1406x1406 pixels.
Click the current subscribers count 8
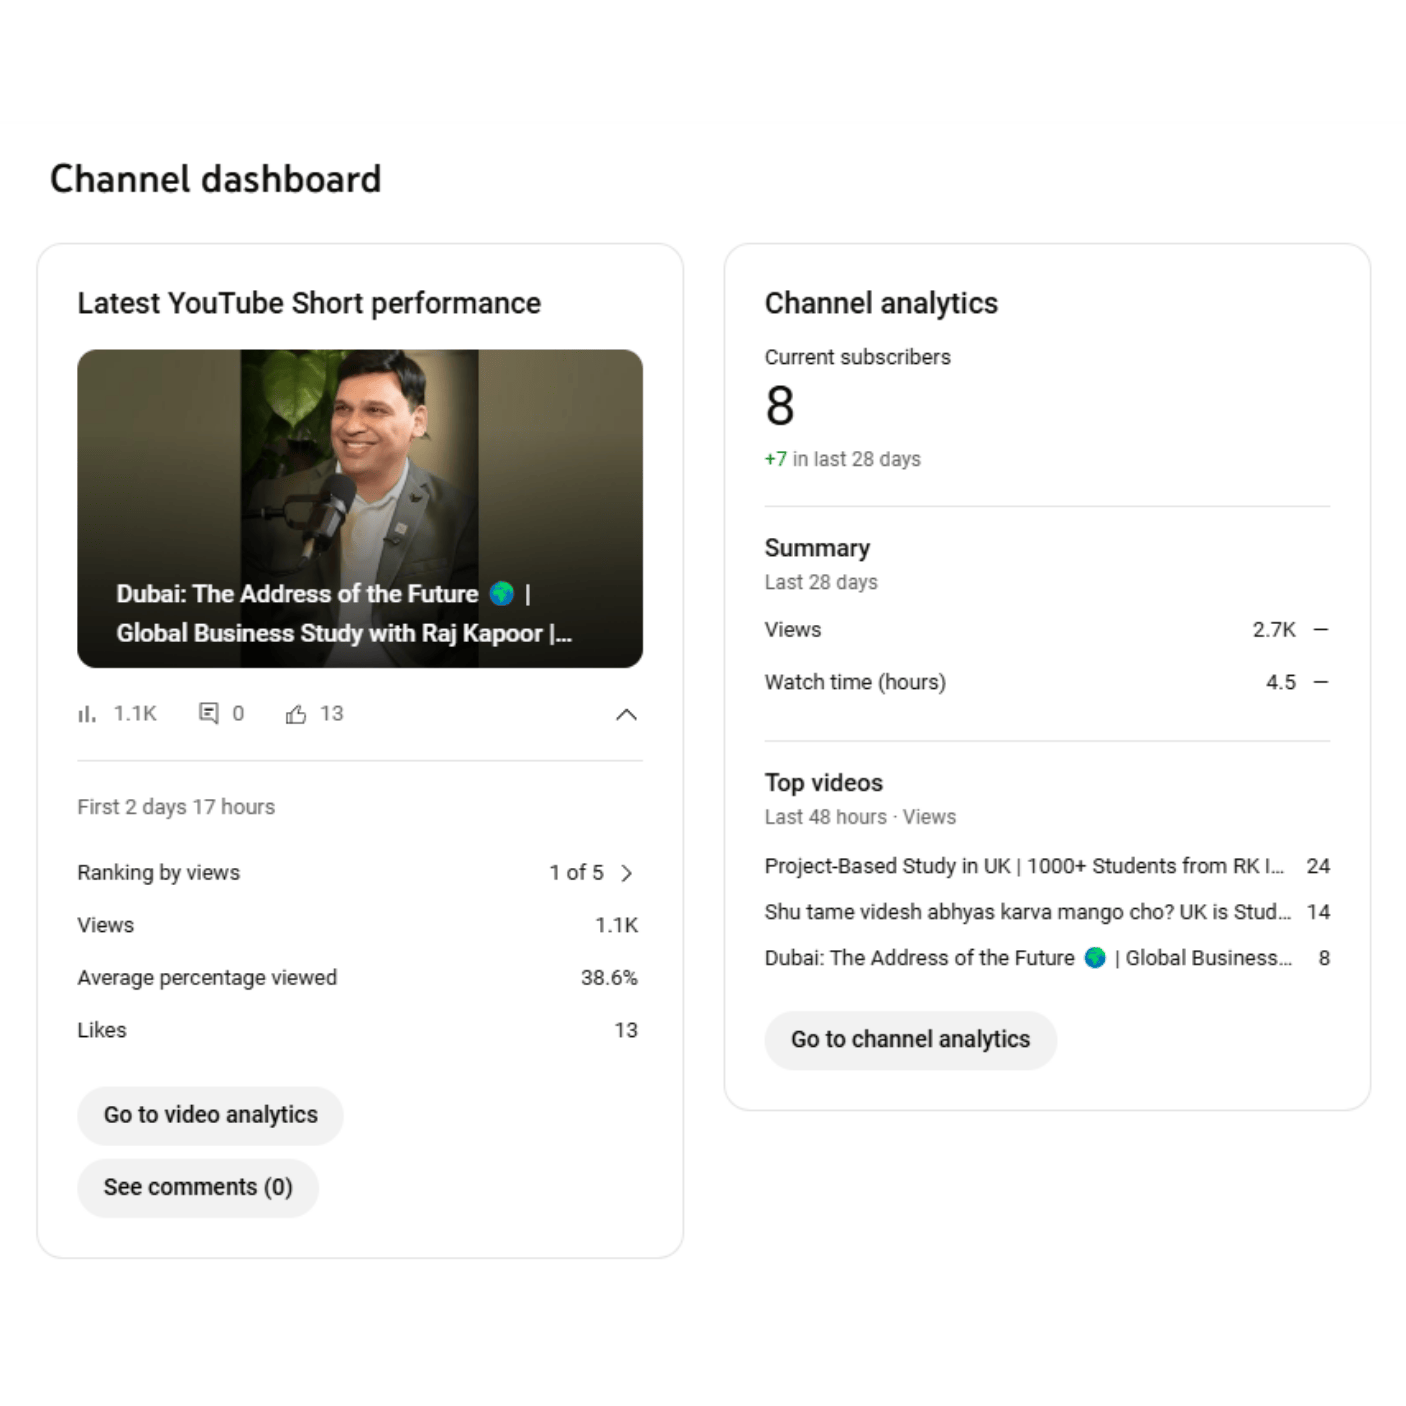(x=780, y=406)
